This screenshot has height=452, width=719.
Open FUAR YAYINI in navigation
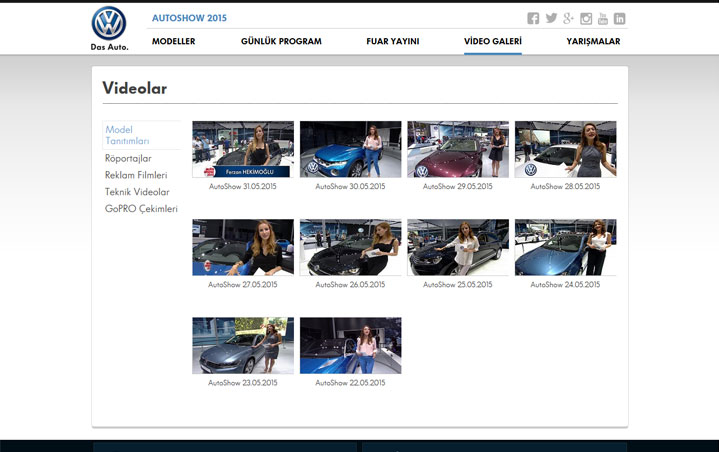point(393,41)
